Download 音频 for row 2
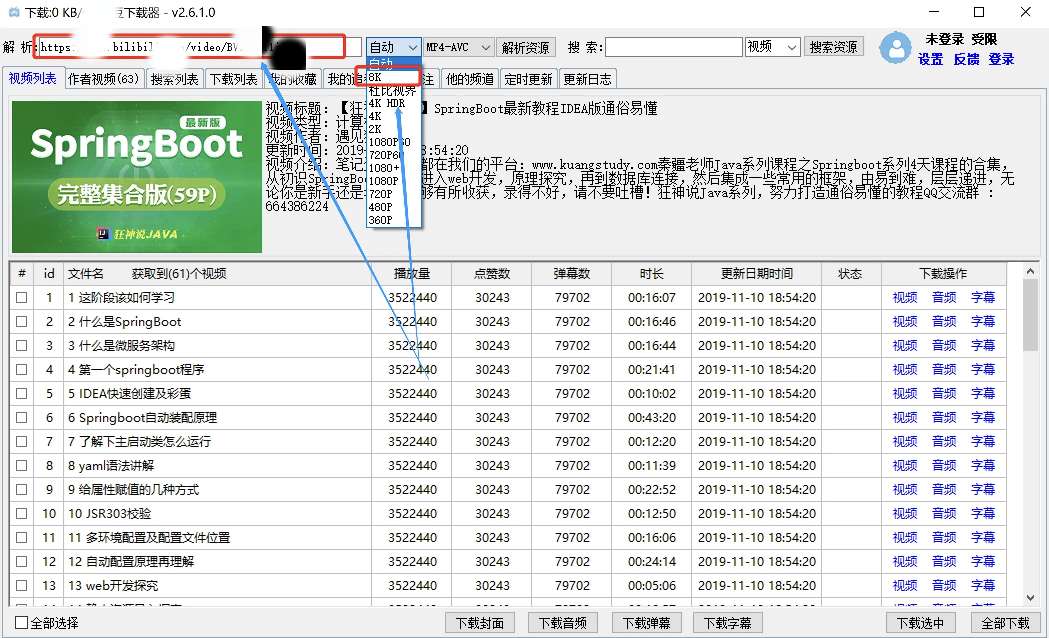1049x638 pixels. (x=944, y=322)
